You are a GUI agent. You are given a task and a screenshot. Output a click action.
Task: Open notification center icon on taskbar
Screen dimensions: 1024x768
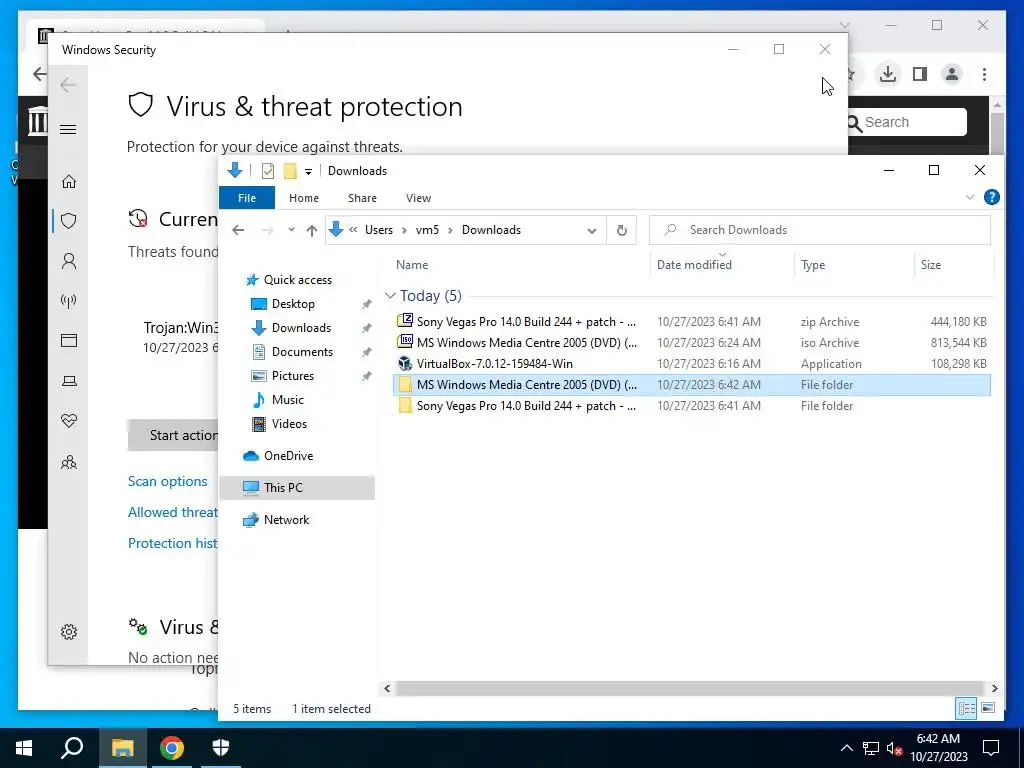(991, 748)
